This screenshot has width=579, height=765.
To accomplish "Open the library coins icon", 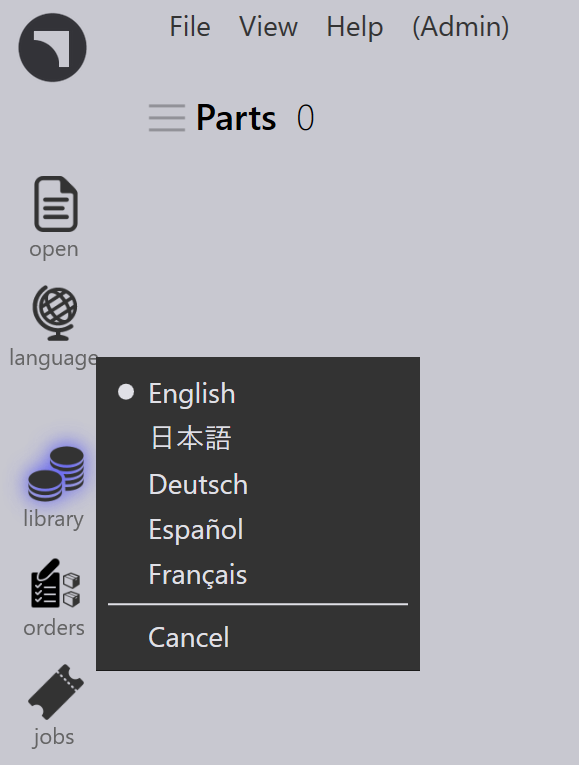I will tap(56, 474).
